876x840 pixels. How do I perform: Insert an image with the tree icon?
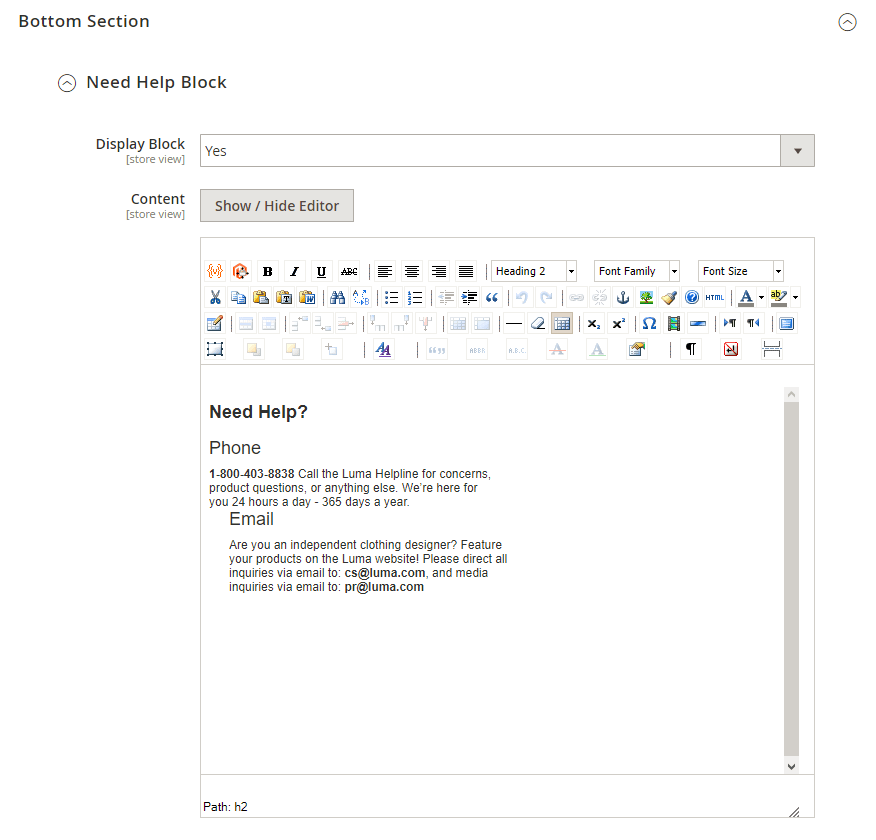point(646,297)
